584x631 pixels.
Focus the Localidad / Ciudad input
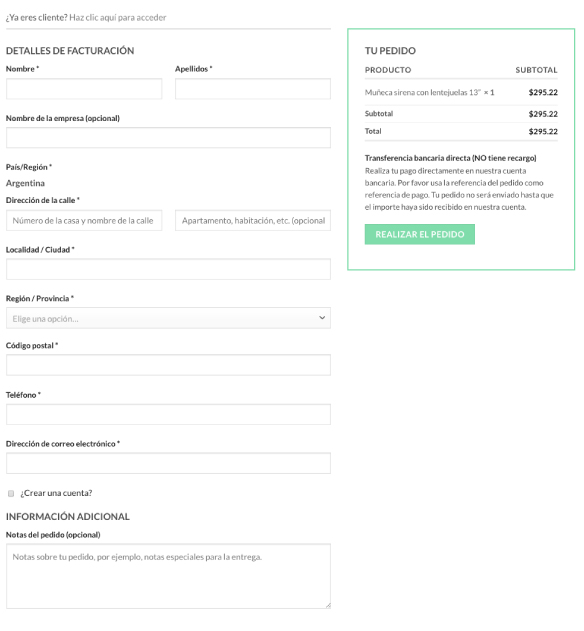coord(168,269)
